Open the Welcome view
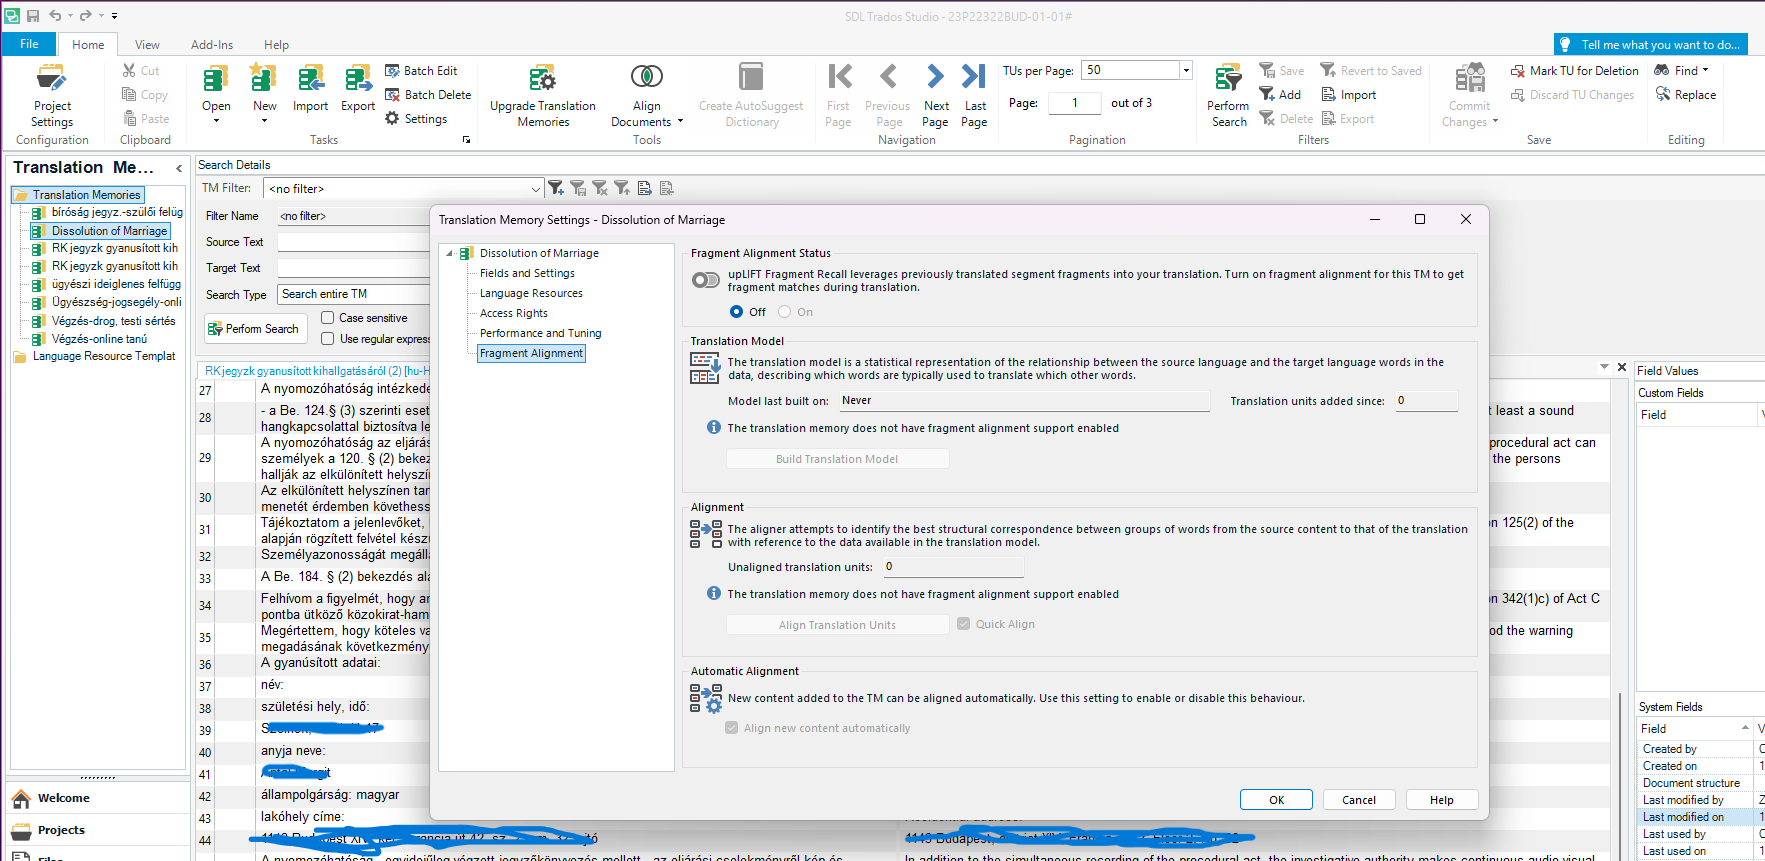 coord(98,798)
